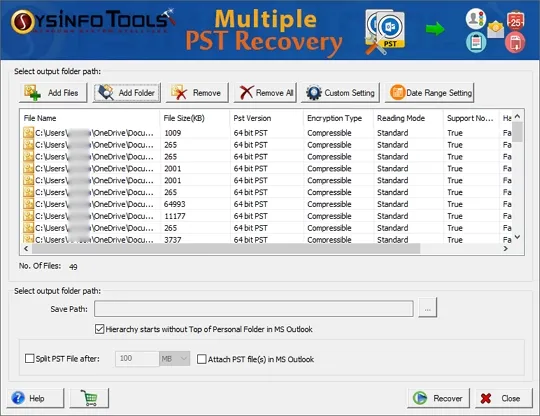Screen dimensions: 540x416
Task: Select the file row sized 11177 KB
Action: (x=267, y=216)
